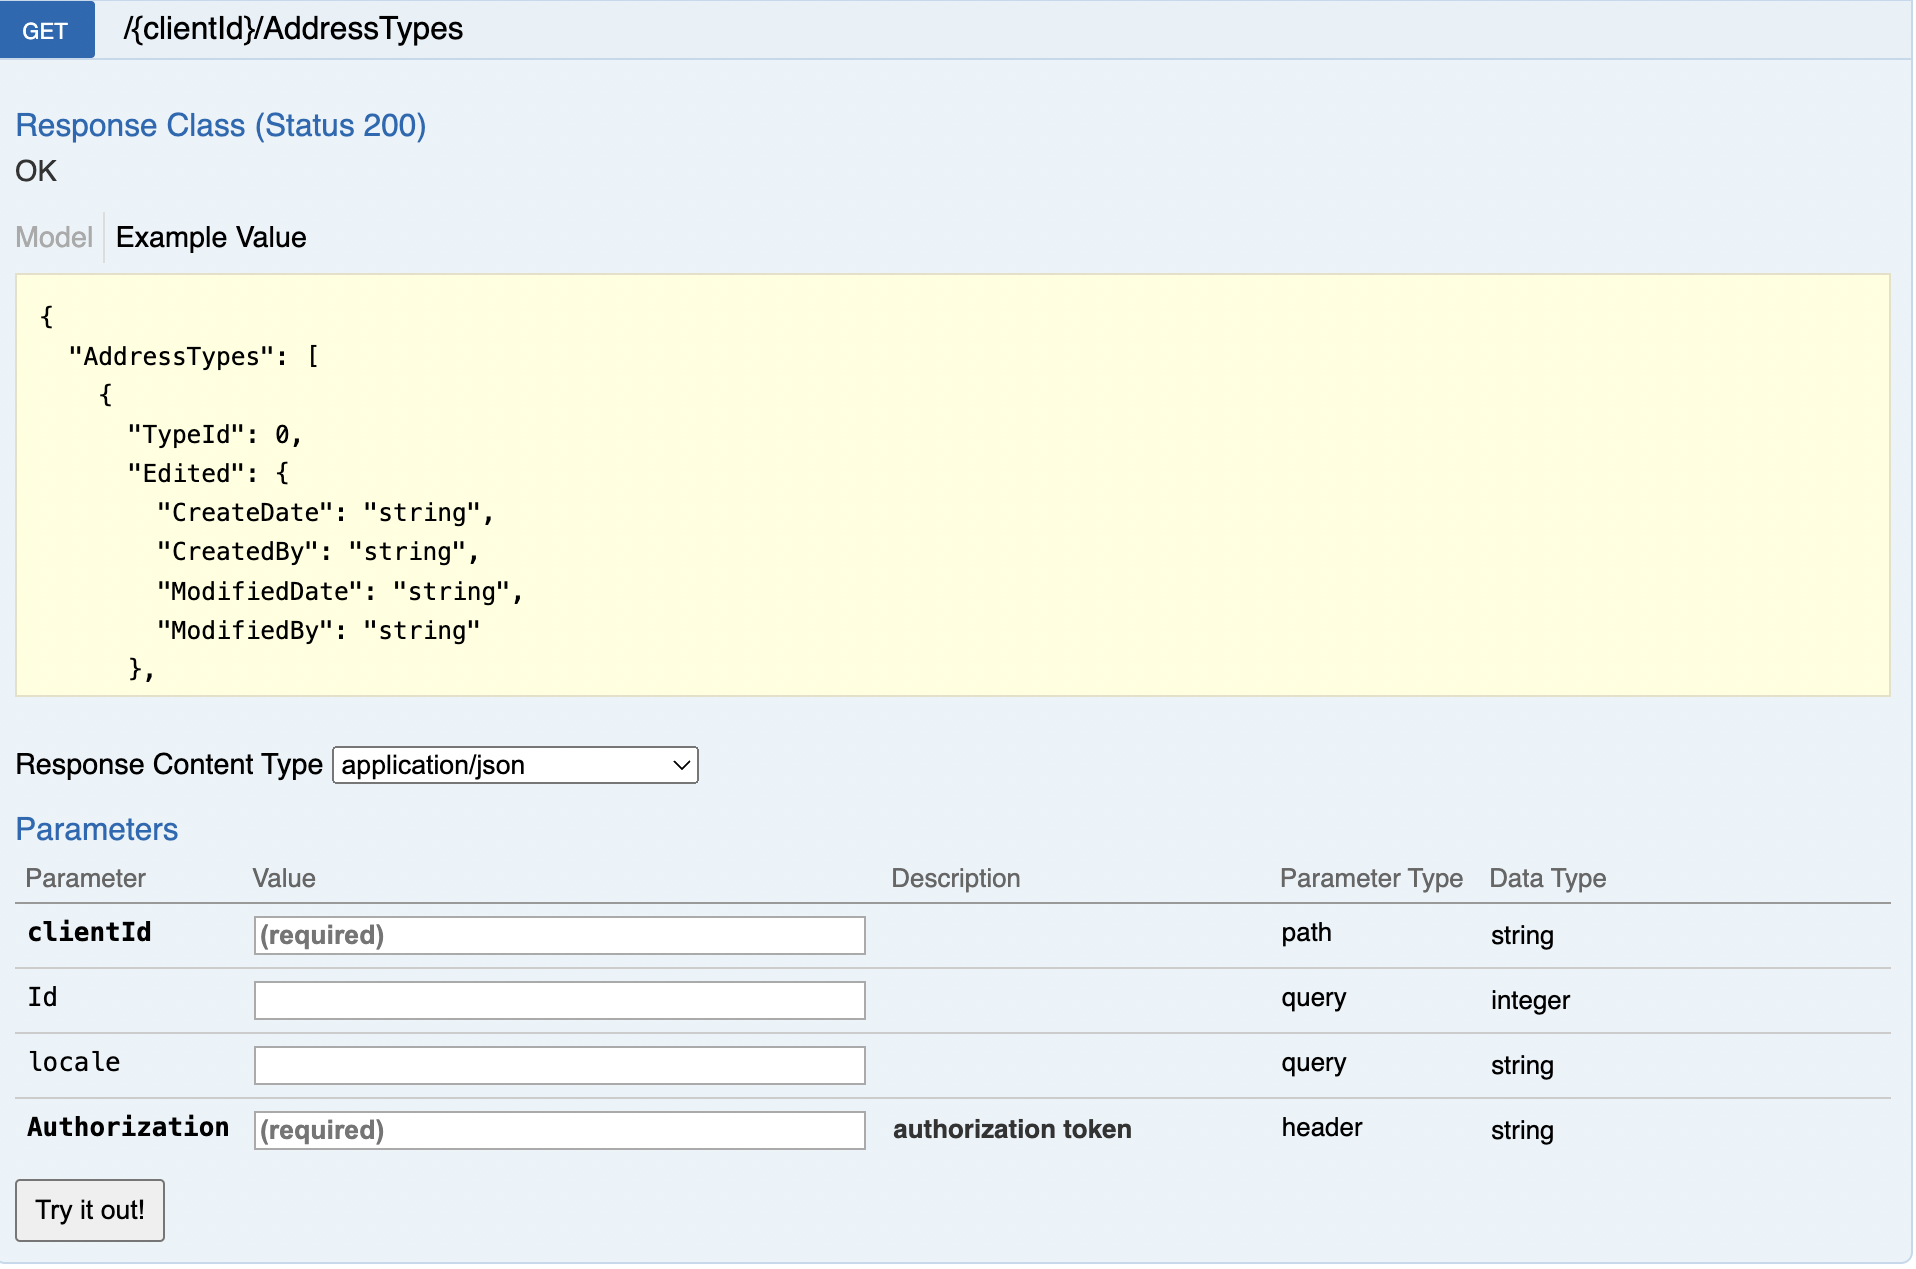Open the Response Content Type dropdown
1916x1269 pixels.
pyautogui.click(x=515, y=766)
